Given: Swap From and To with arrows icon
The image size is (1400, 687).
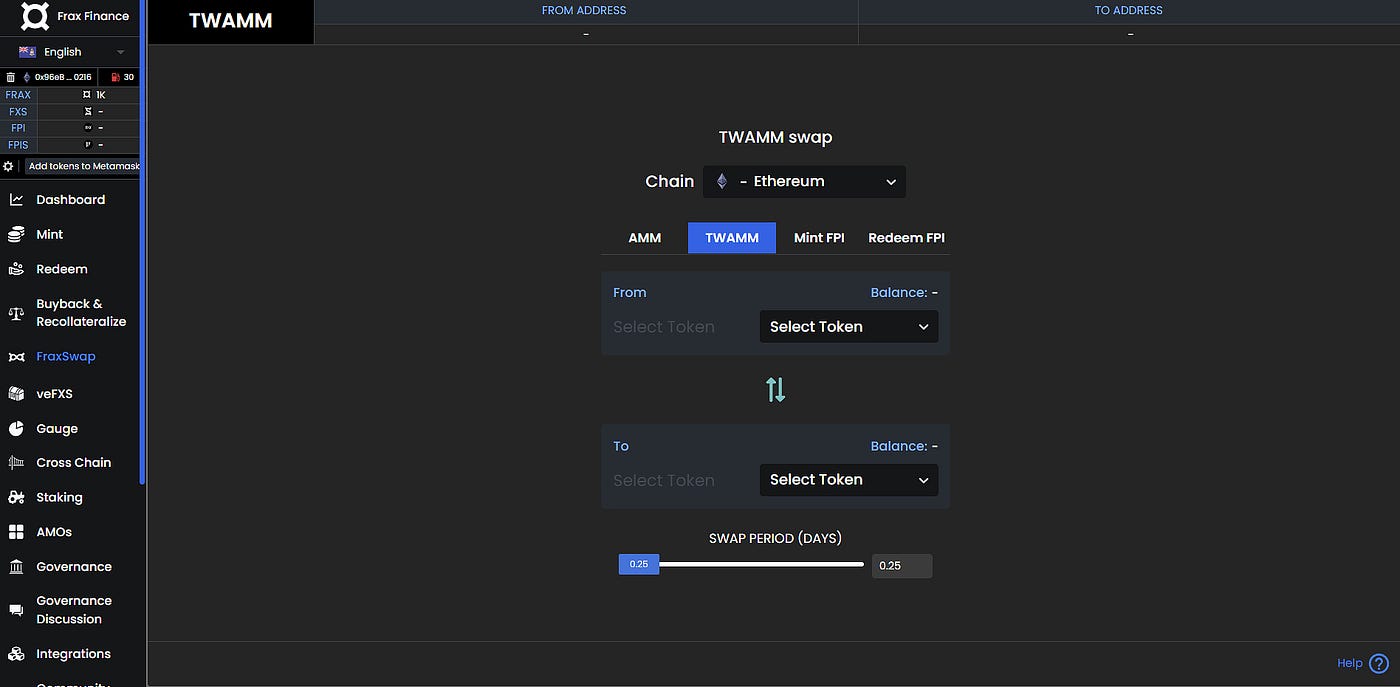Looking at the screenshot, I should click(776, 390).
